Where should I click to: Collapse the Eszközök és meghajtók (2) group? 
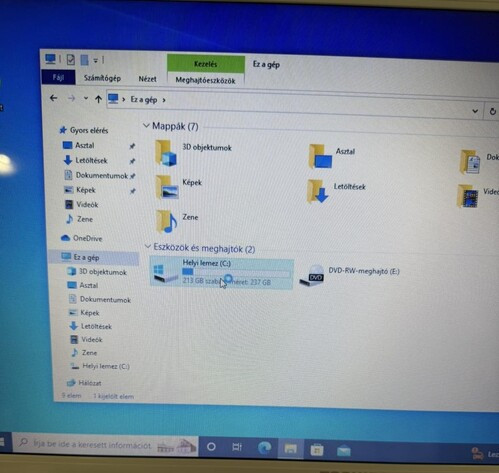[148, 247]
